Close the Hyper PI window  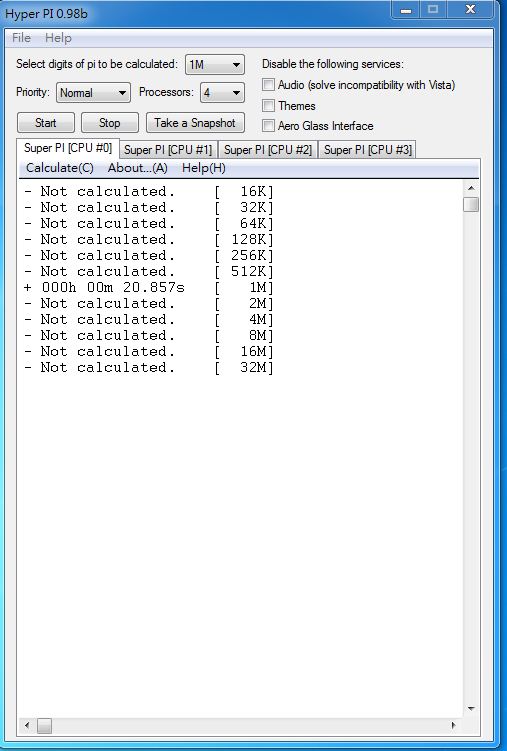(x=470, y=9)
